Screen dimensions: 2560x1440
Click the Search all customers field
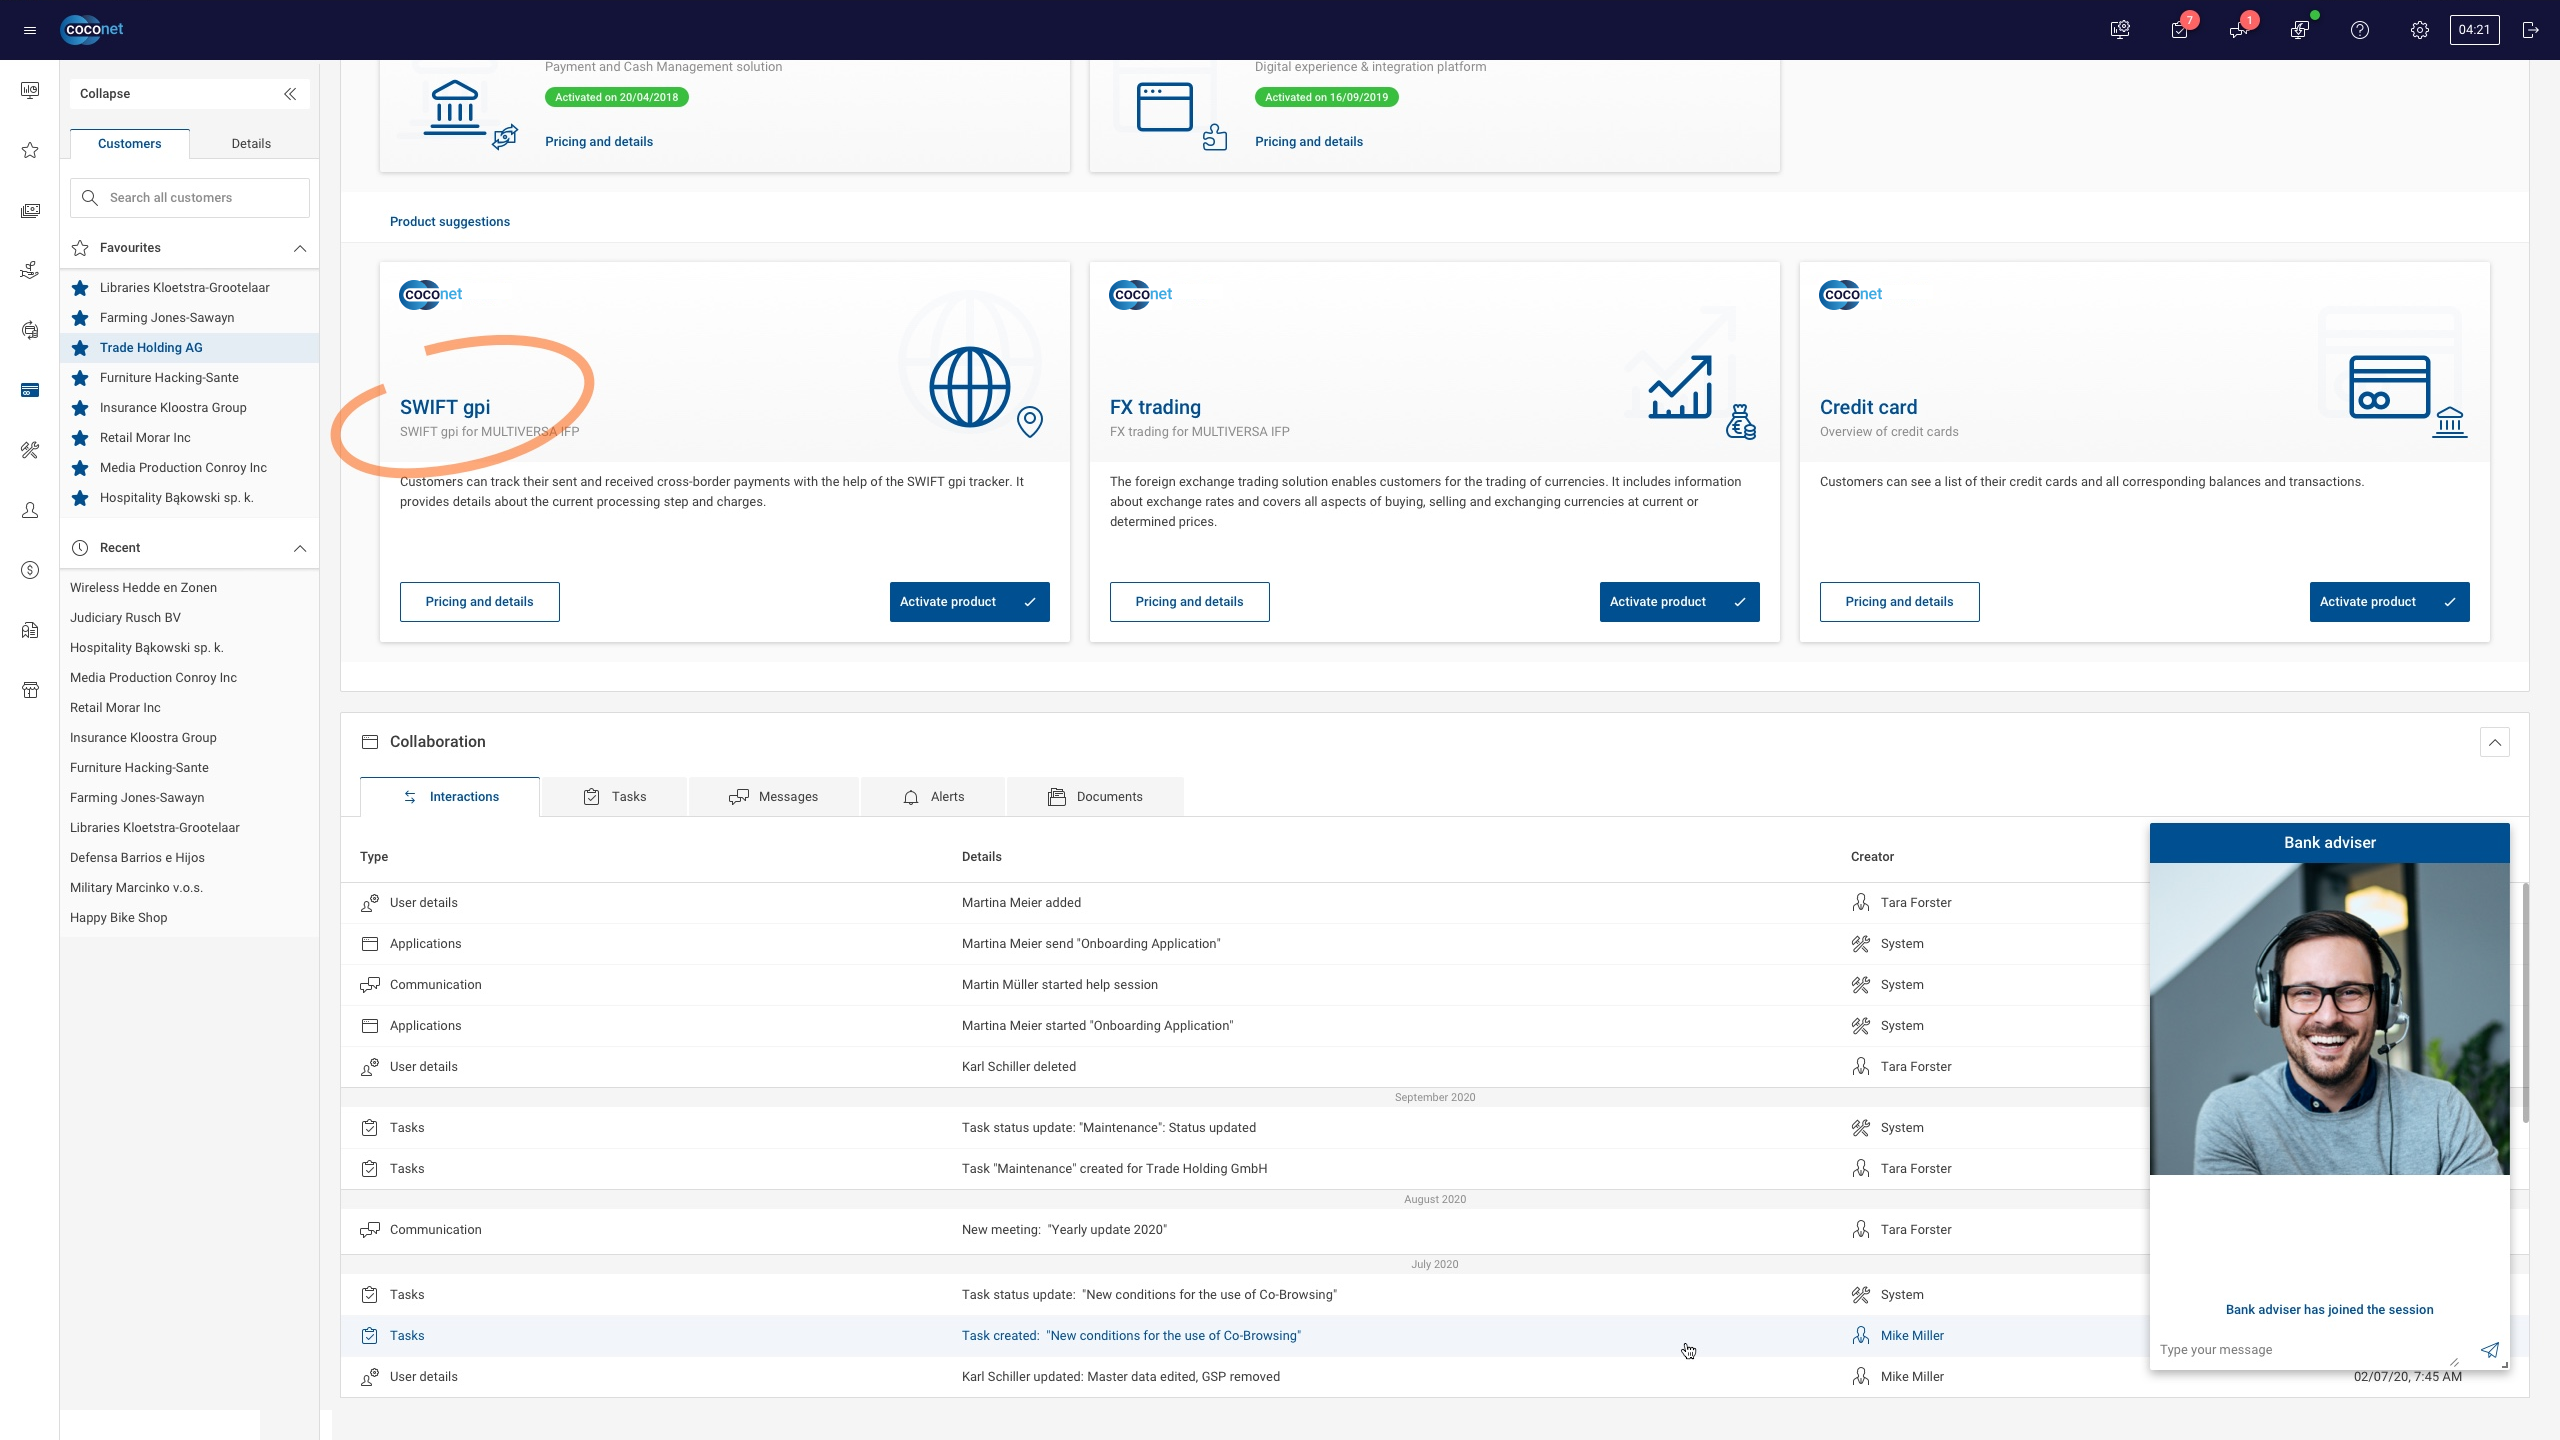pyautogui.click(x=190, y=198)
